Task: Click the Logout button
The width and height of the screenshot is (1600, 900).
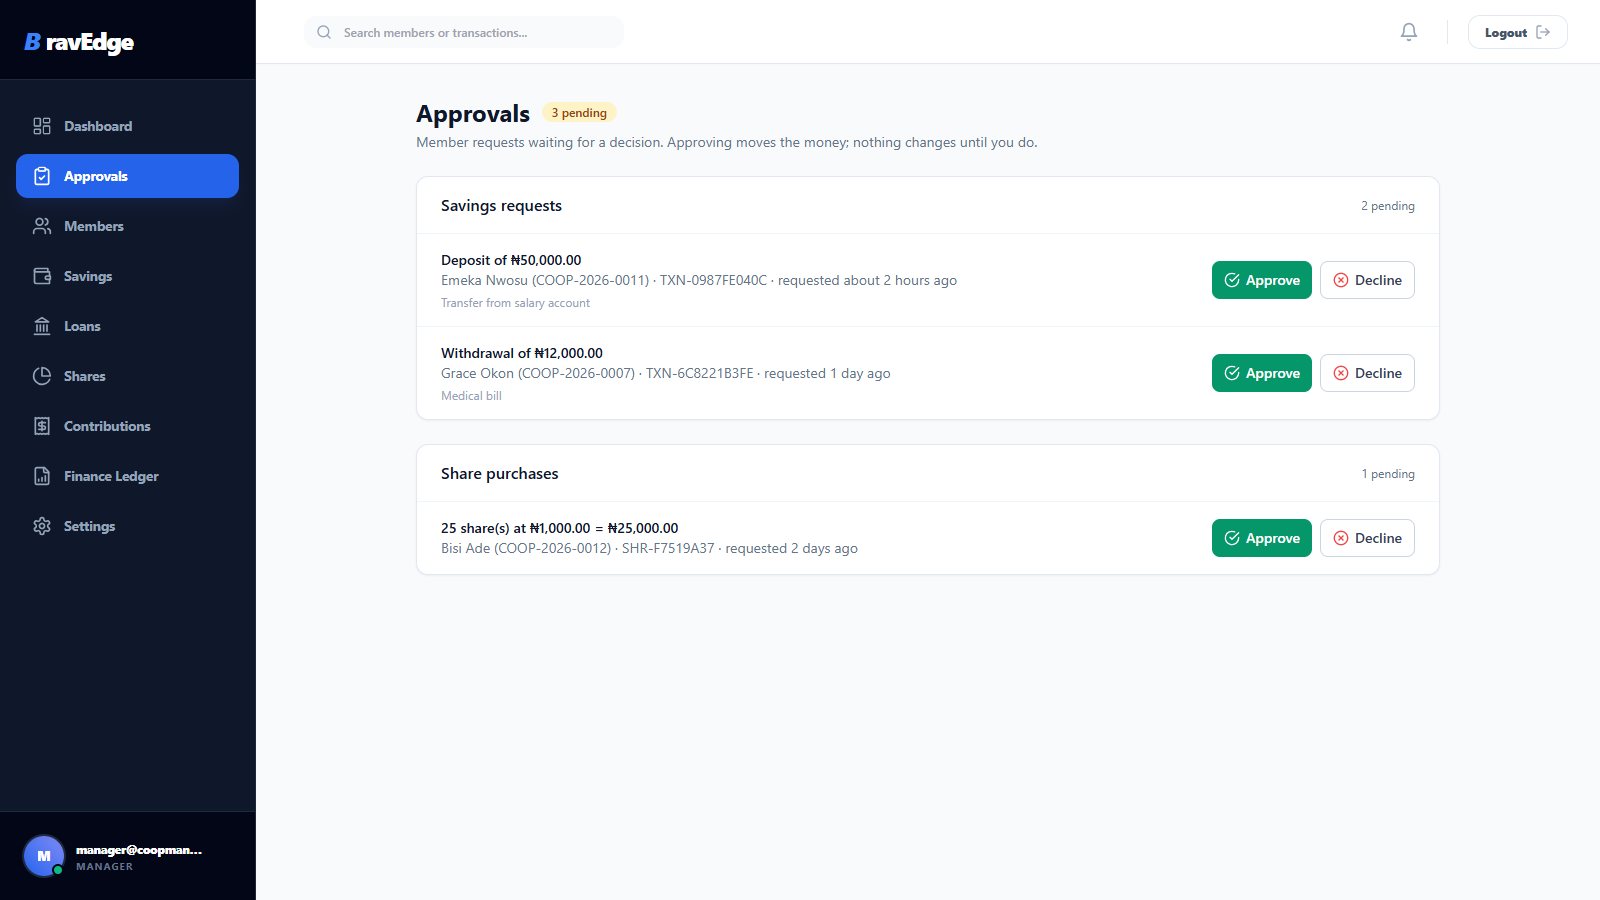Action: point(1517,32)
